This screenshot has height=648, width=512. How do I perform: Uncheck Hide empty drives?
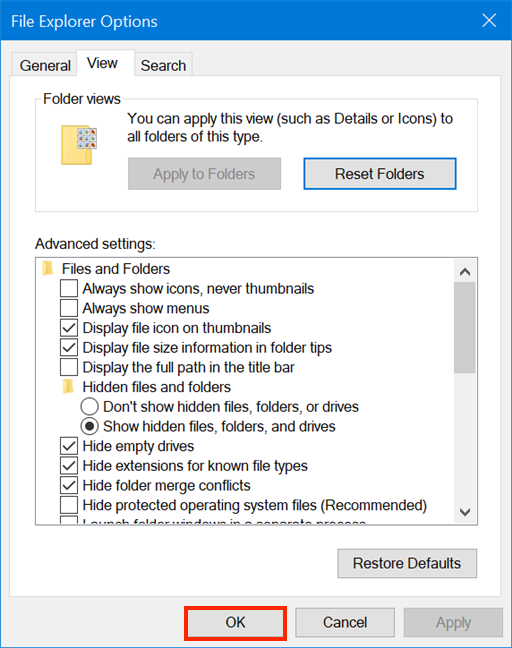(69, 446)
